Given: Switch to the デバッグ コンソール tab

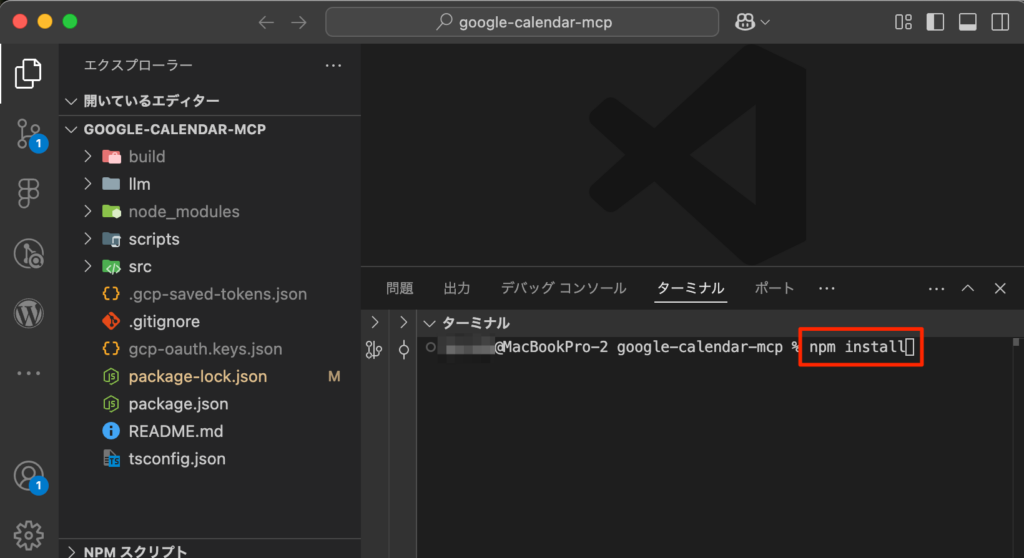Looking at the screenshot, I should (563, 288).
